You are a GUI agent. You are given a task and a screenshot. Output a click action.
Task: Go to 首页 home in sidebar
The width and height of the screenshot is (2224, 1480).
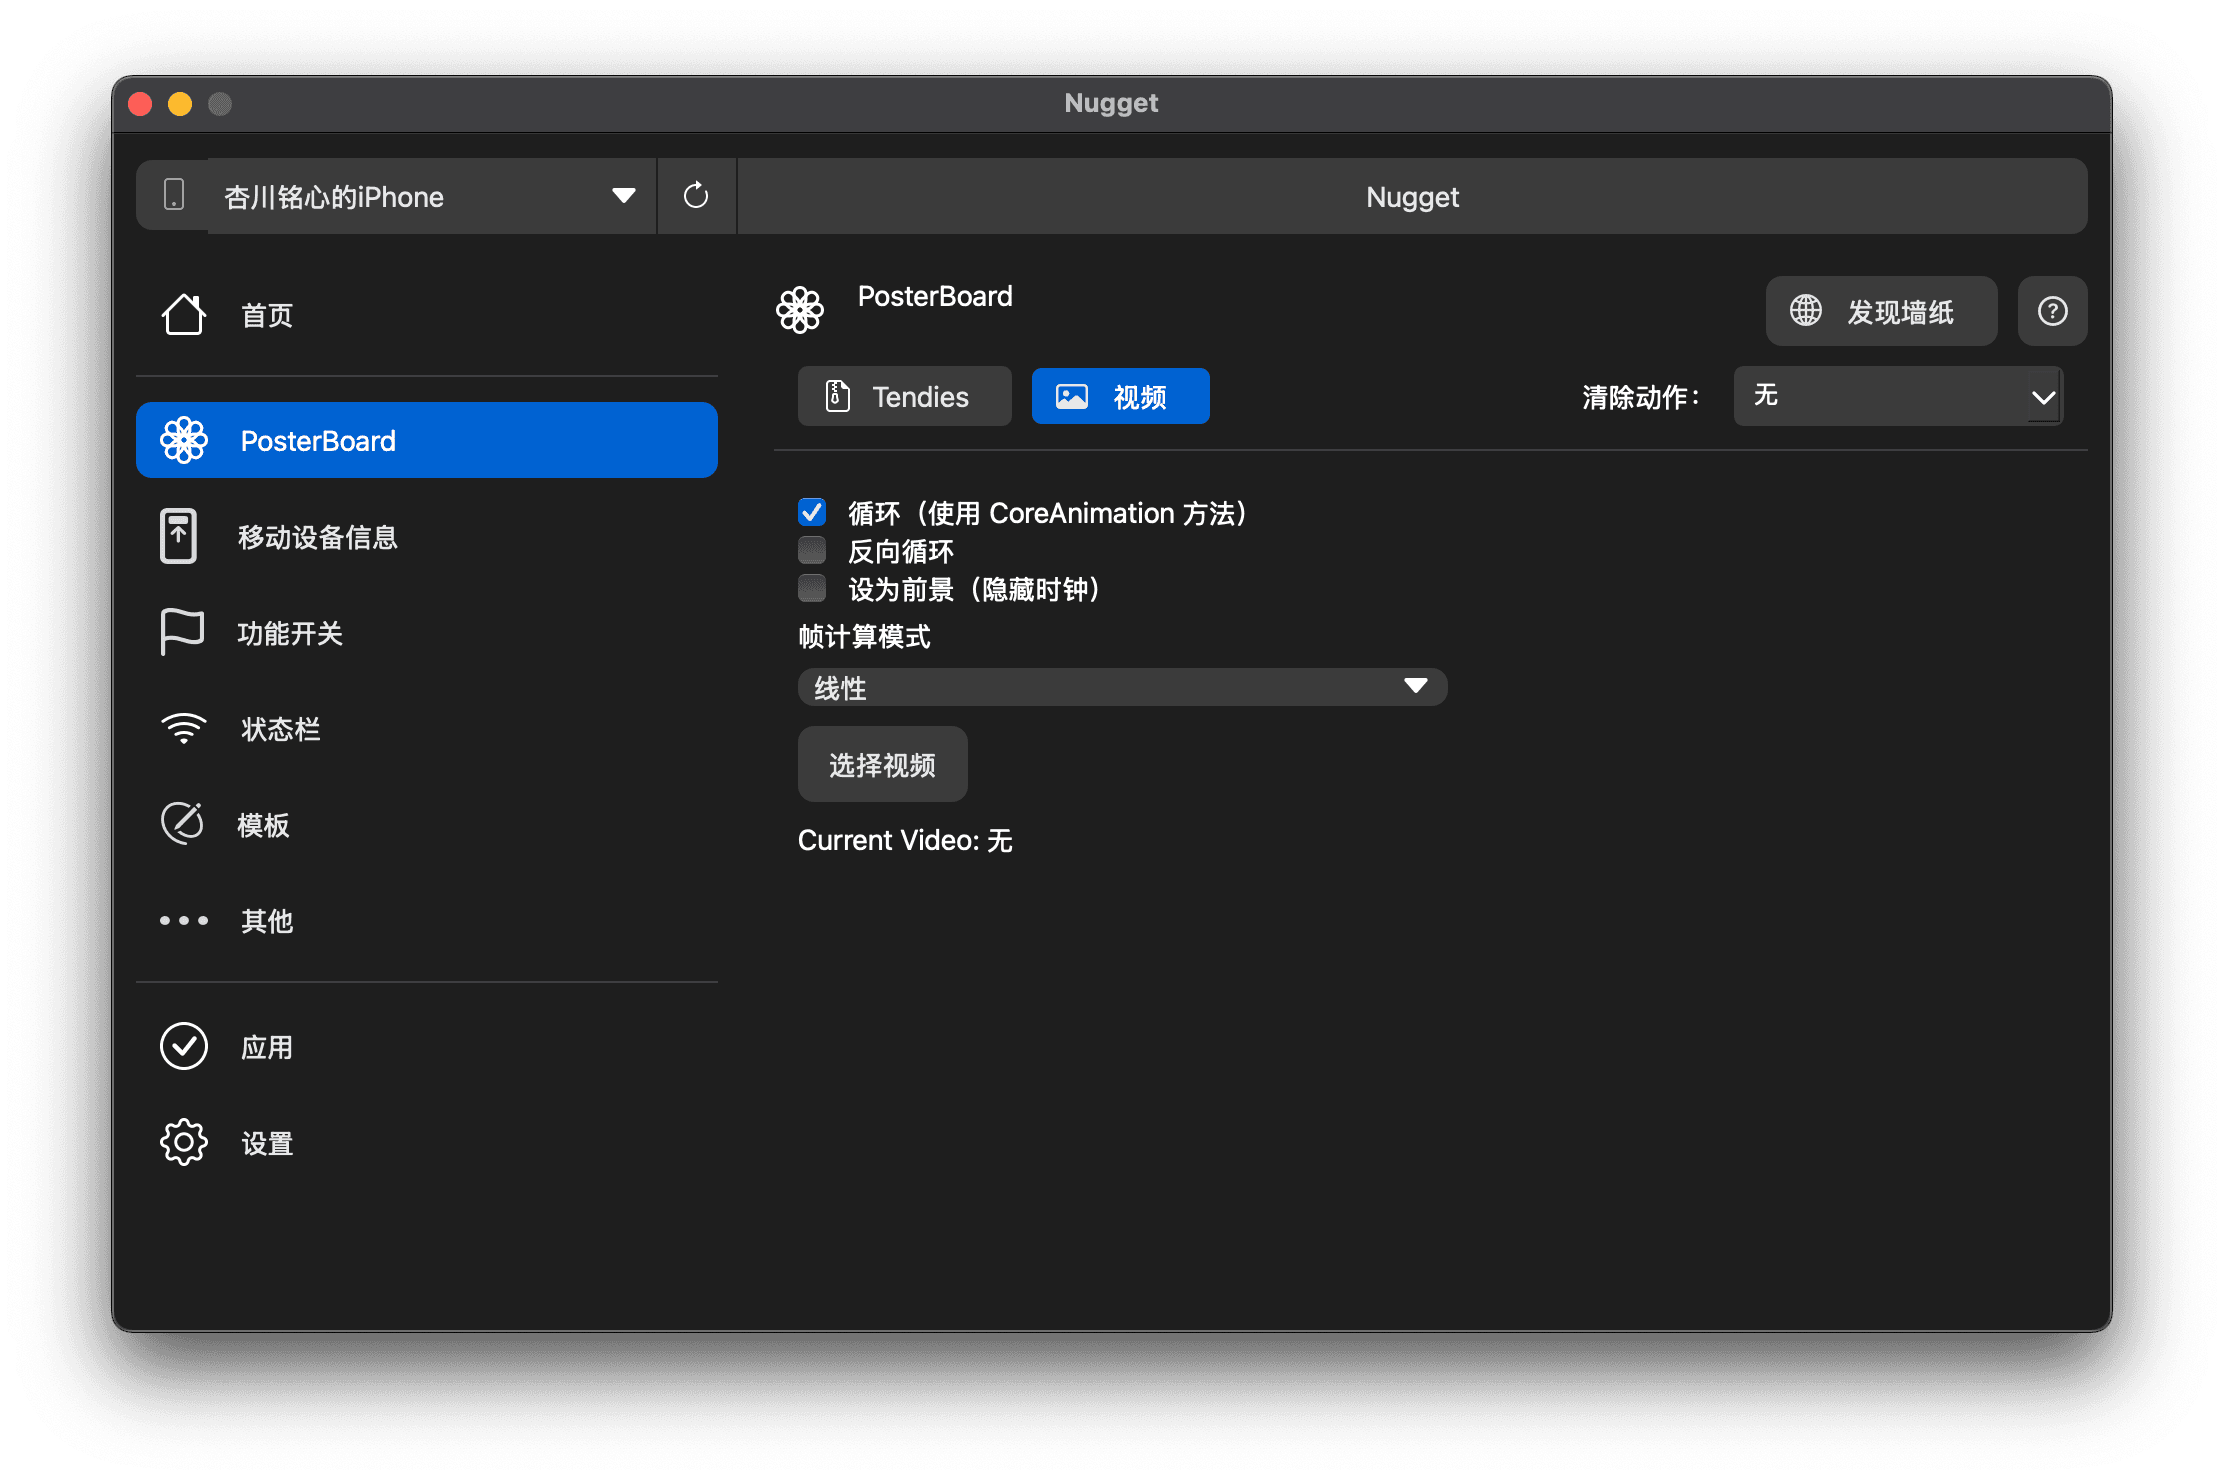click(266, 315)
